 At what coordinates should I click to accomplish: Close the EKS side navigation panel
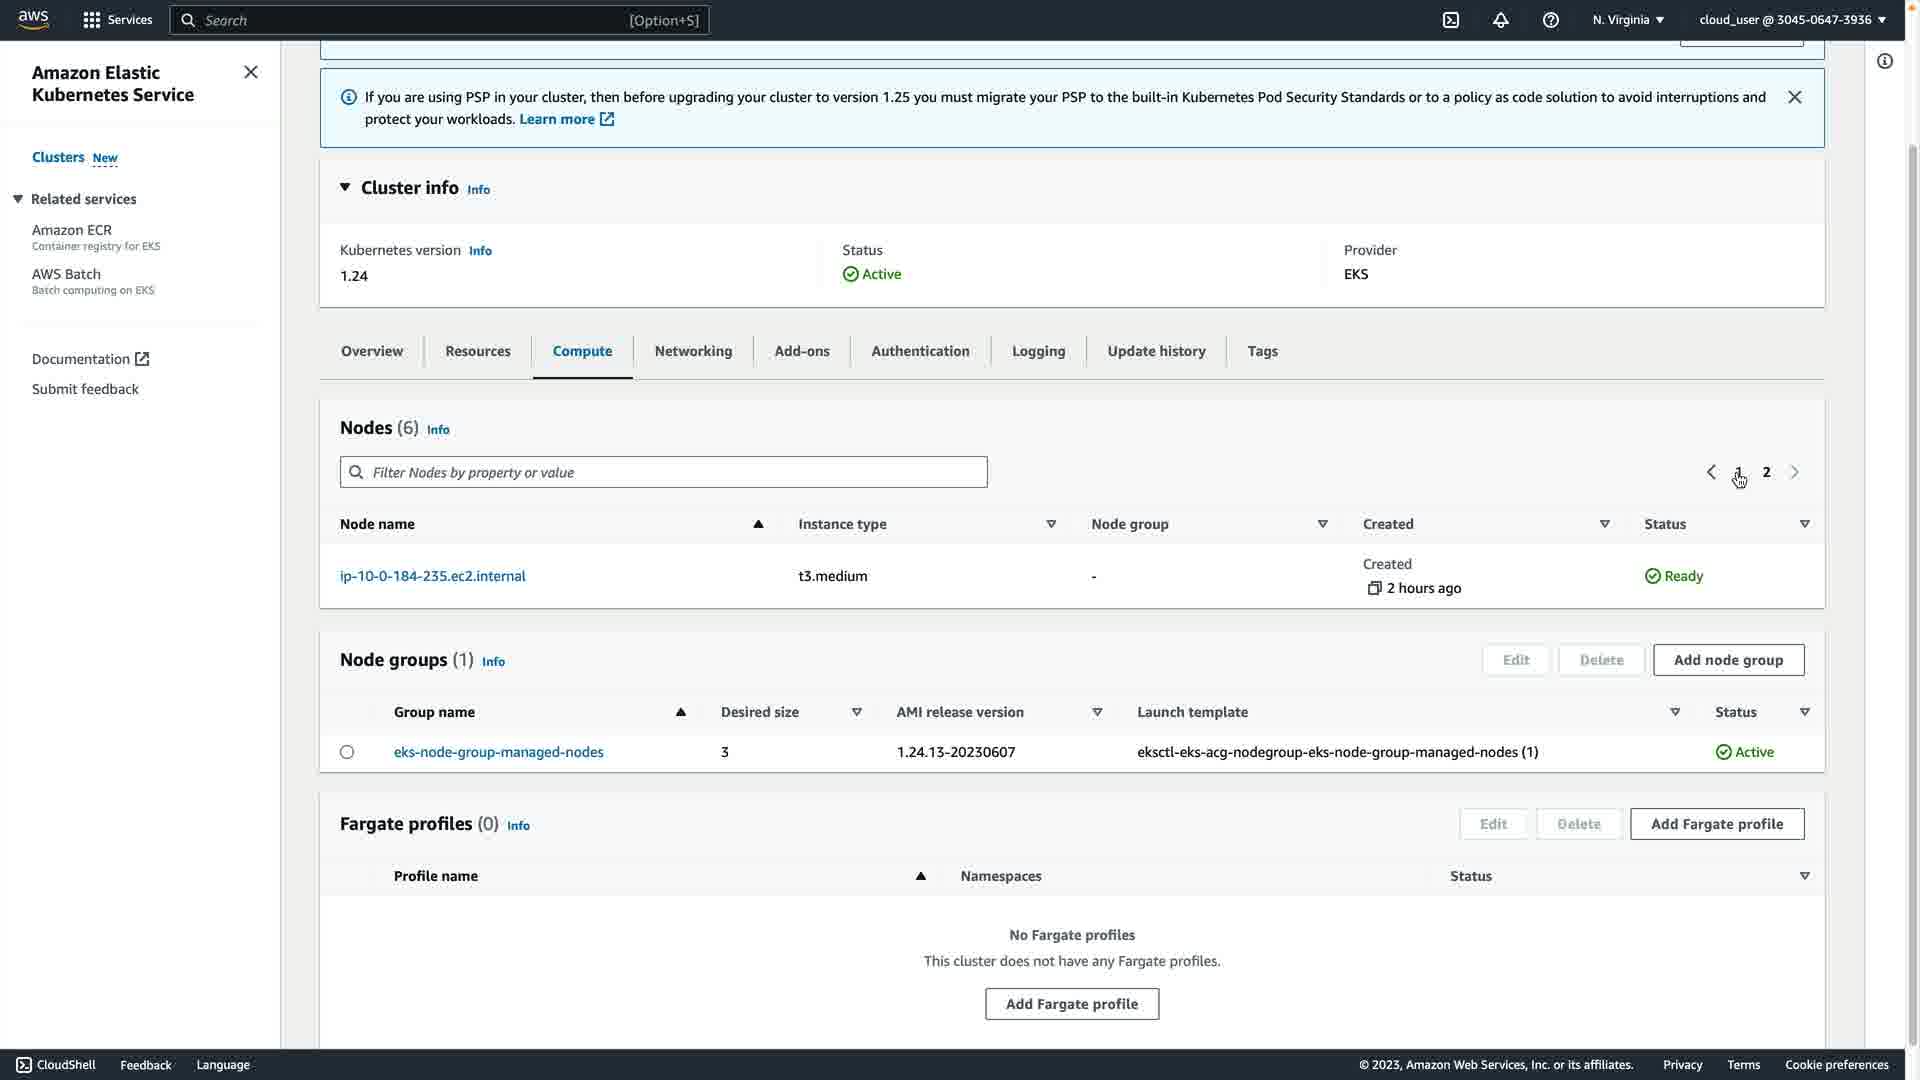pos(251,72)
